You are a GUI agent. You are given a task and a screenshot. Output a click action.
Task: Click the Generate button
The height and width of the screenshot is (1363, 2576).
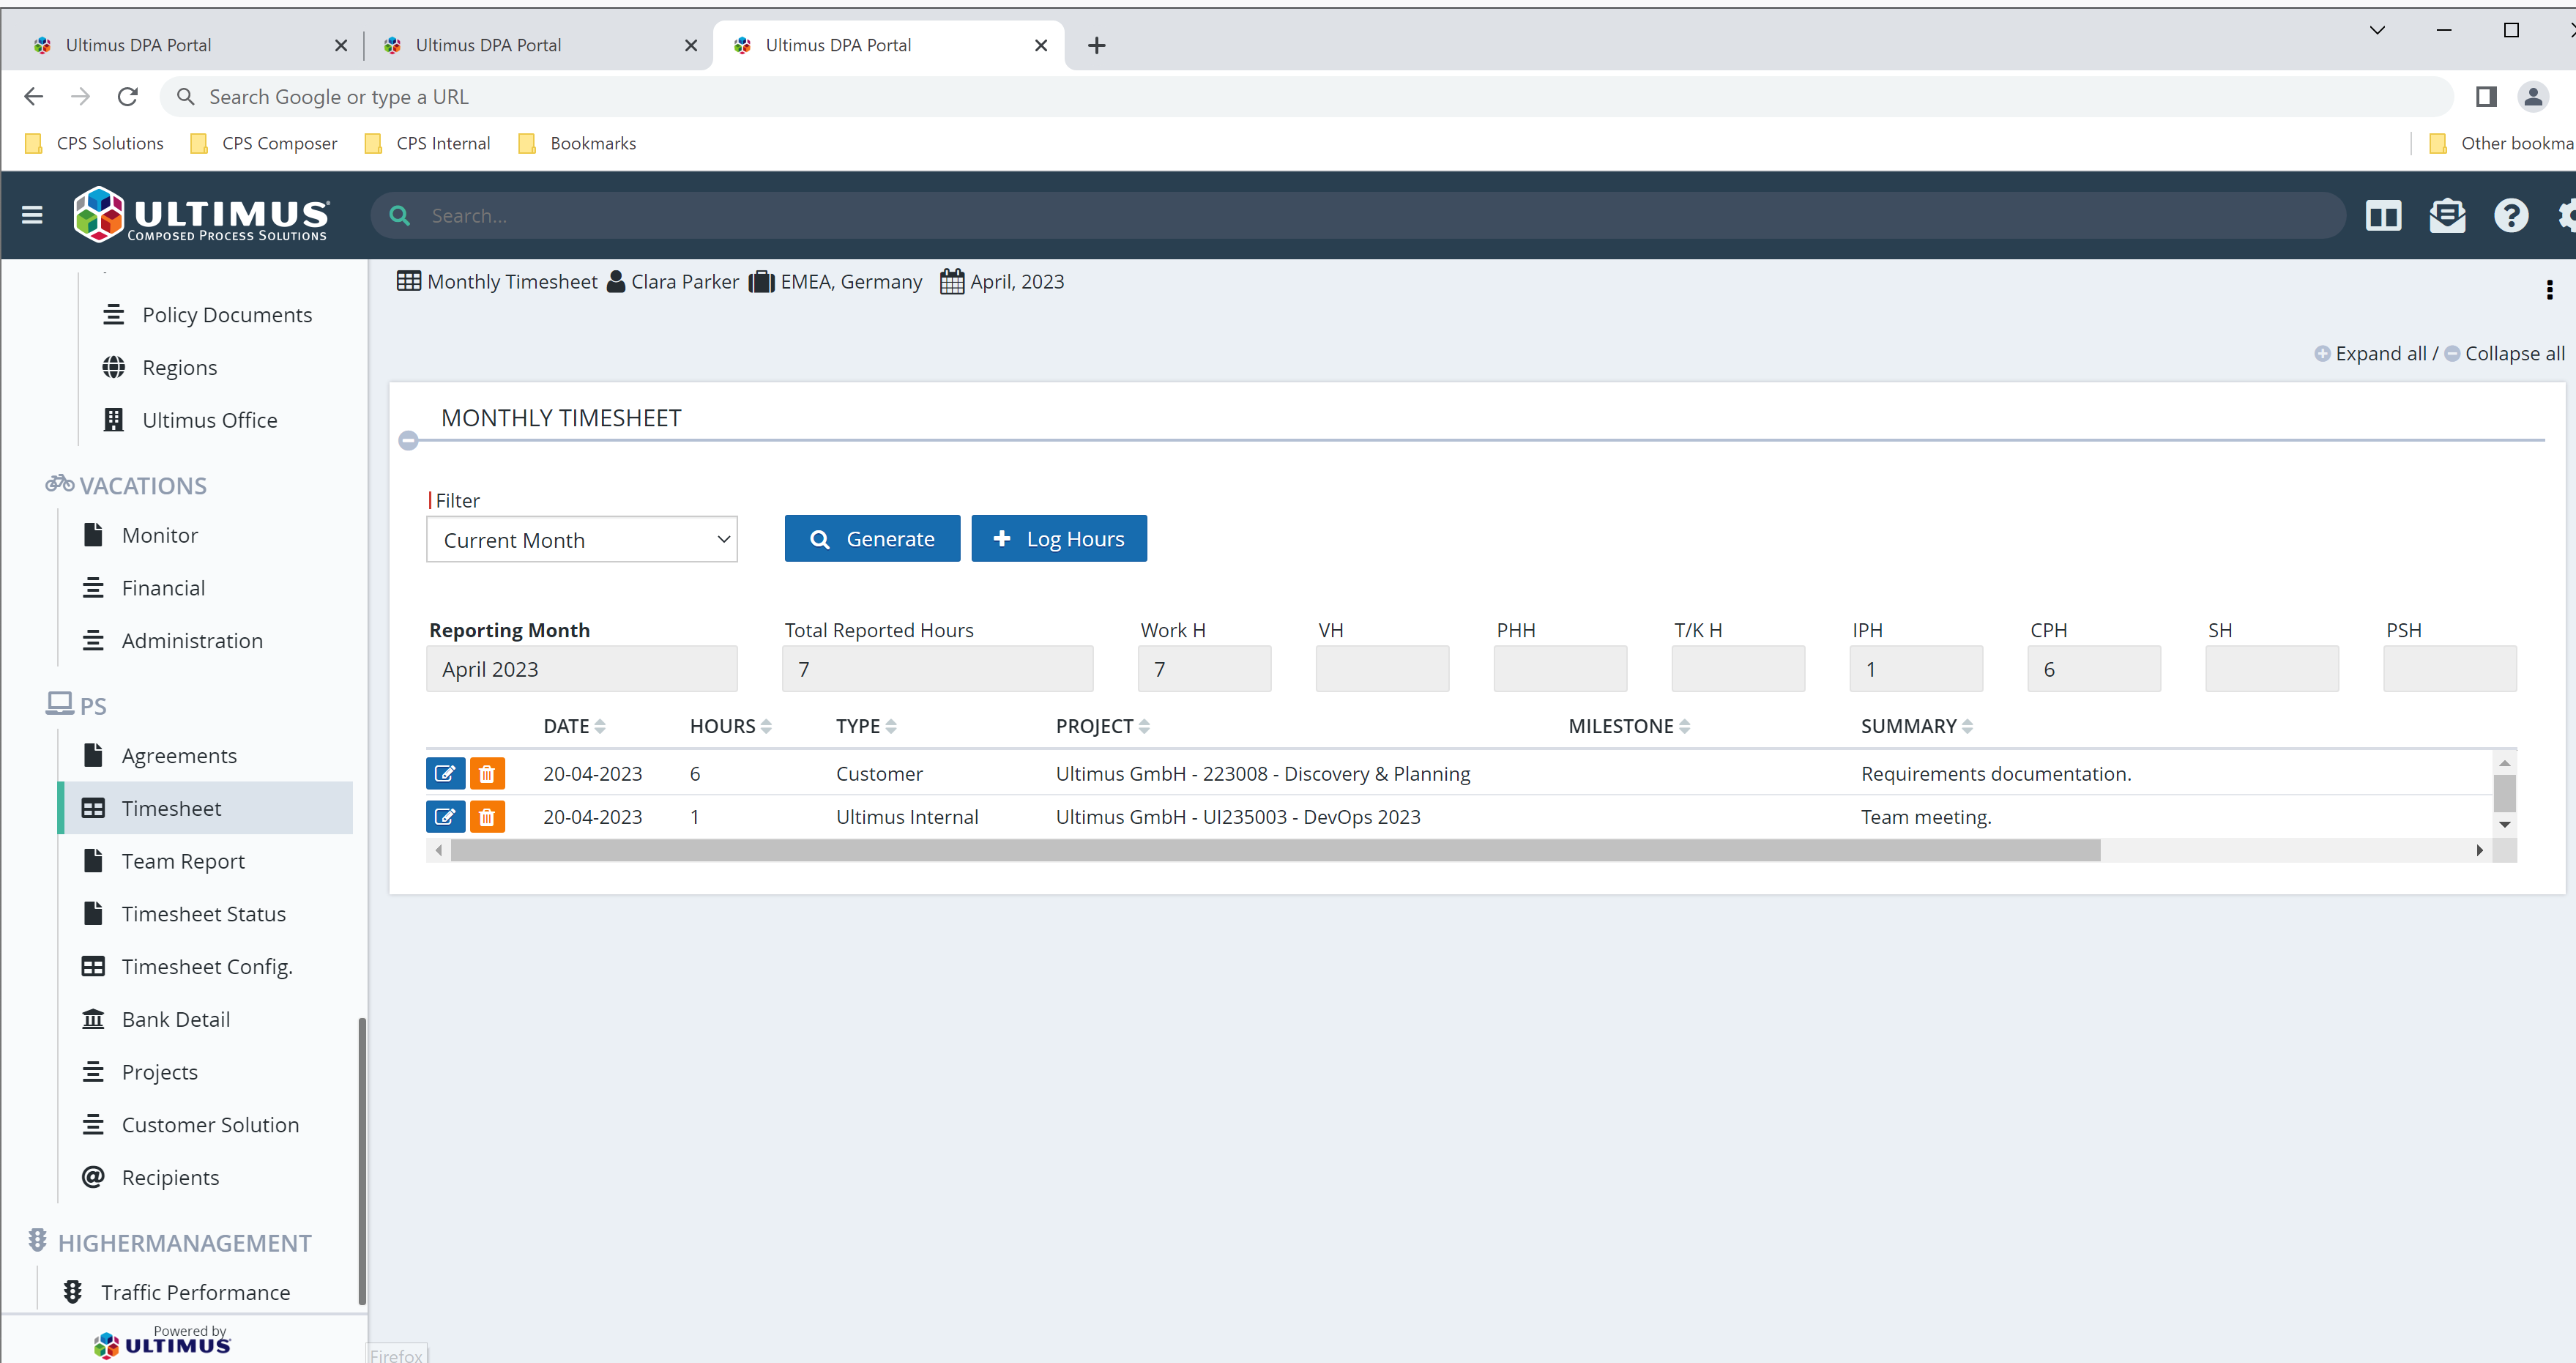tap(872, 538)
